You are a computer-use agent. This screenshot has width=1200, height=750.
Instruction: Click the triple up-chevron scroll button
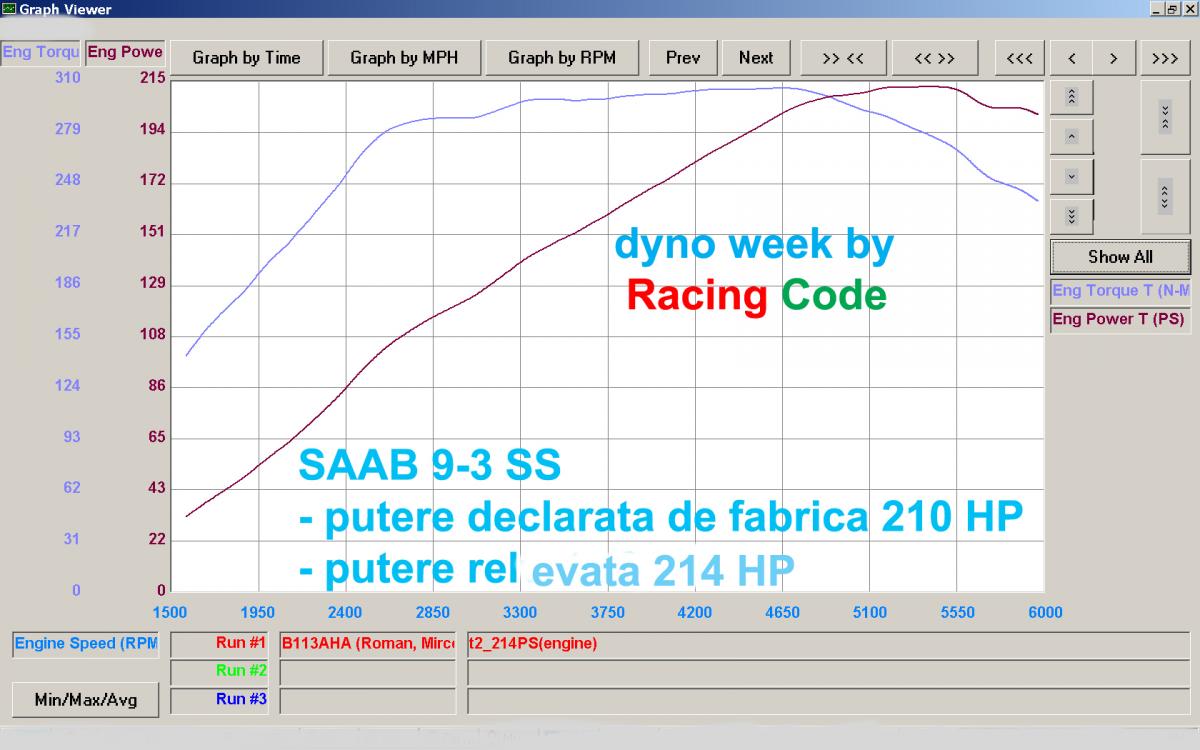tap(1072, 97)
